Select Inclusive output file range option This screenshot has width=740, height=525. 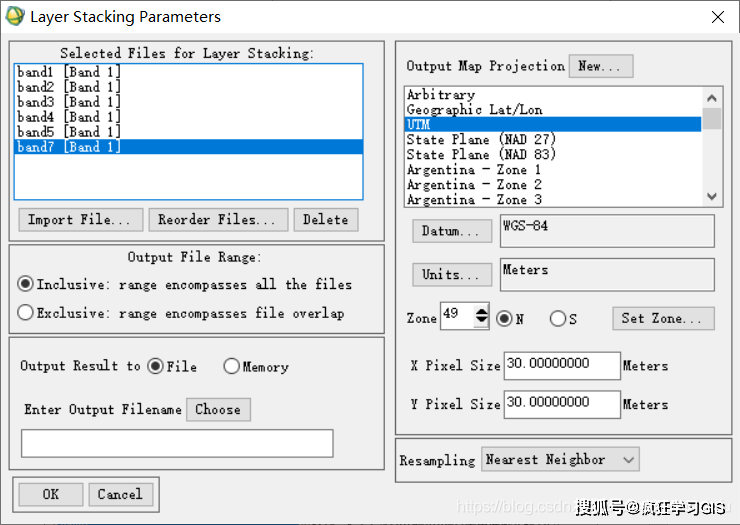[x=26, y=284]
